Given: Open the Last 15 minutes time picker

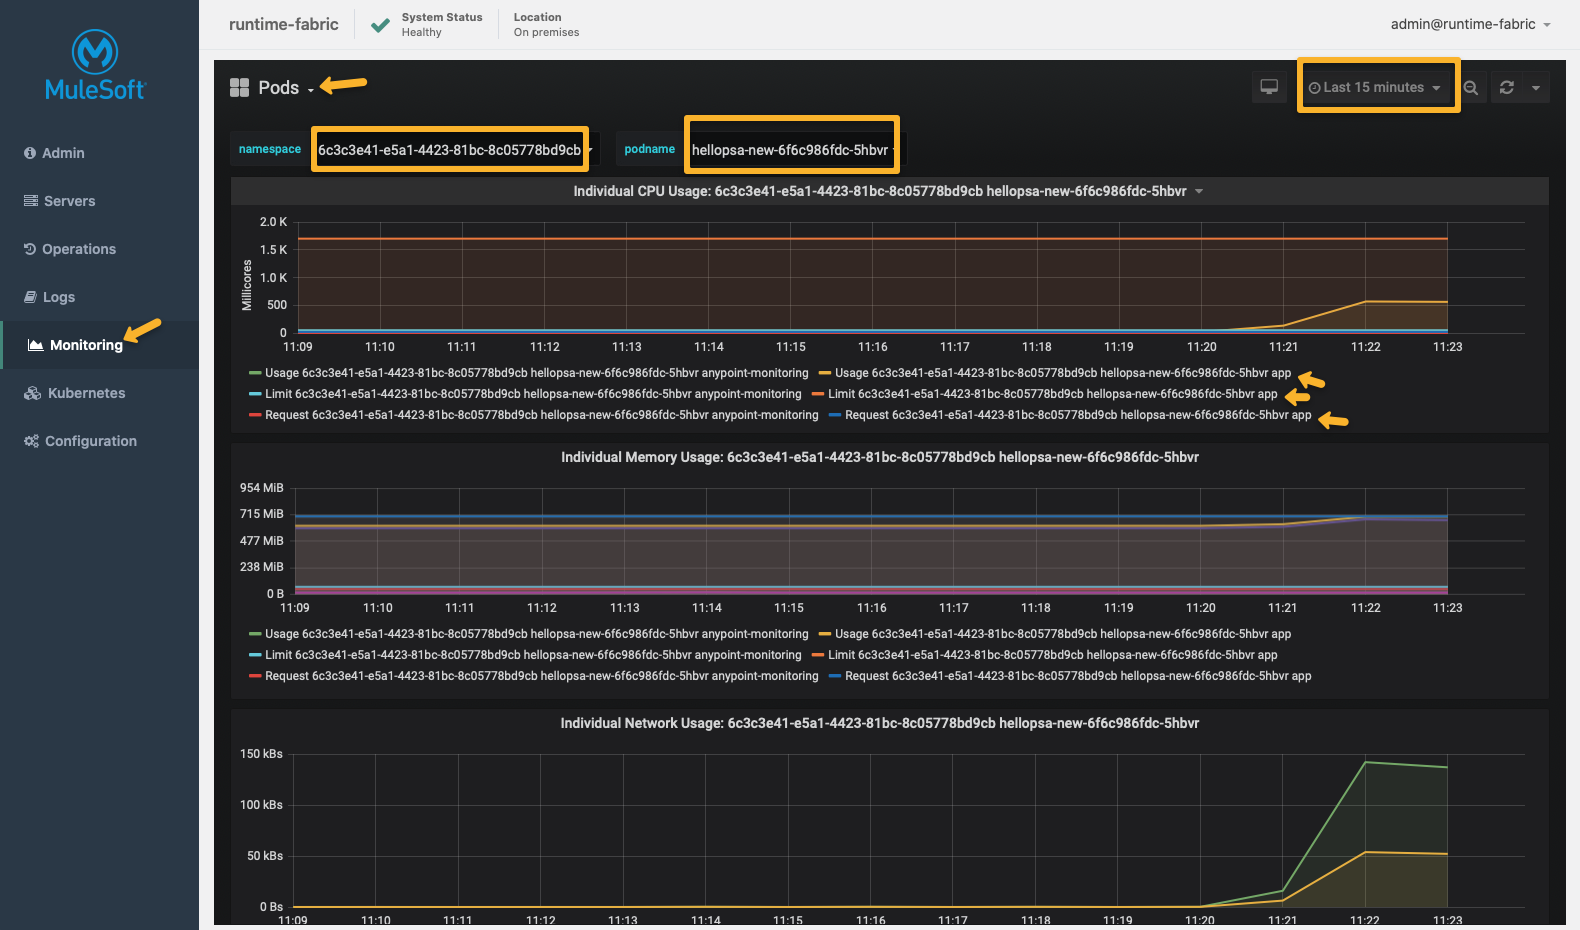Looking at the screenshot, I should [x=1375, y=88].
